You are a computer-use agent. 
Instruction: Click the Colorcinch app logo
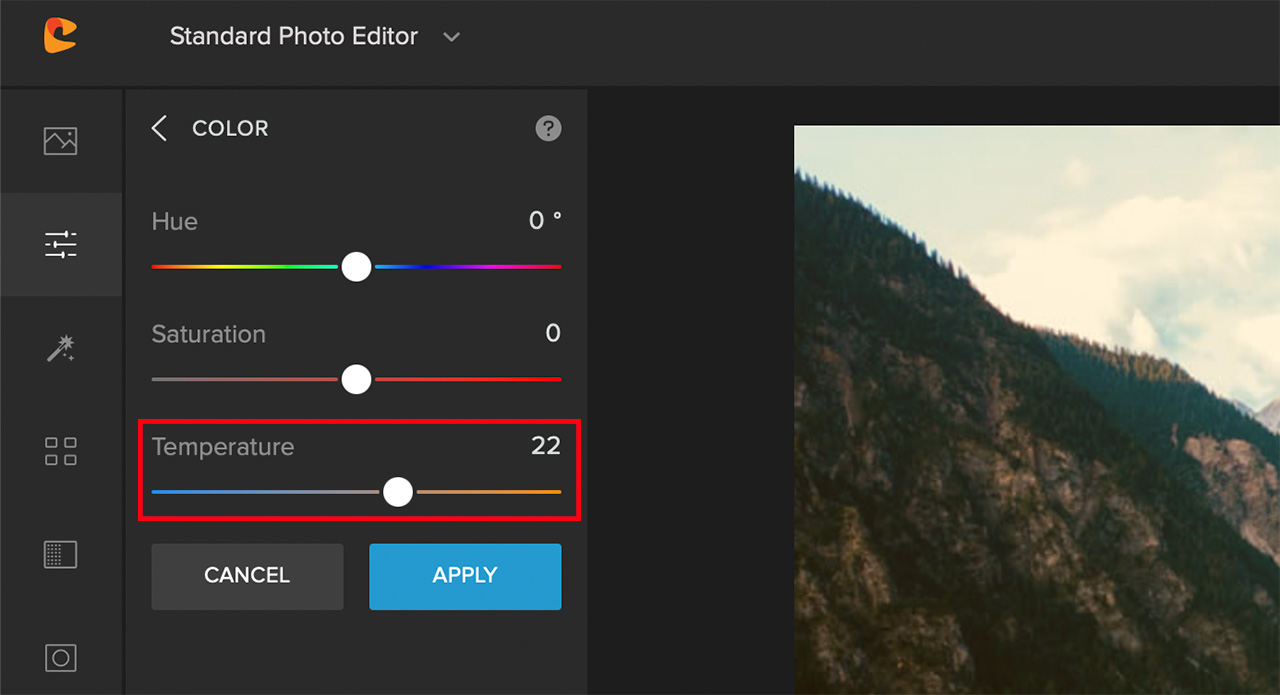59,35
